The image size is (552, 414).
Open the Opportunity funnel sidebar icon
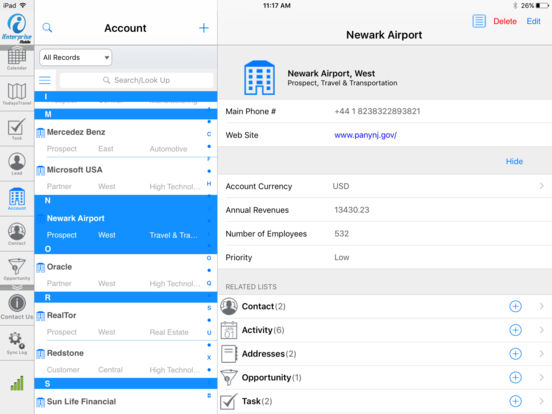pos(17,269)
